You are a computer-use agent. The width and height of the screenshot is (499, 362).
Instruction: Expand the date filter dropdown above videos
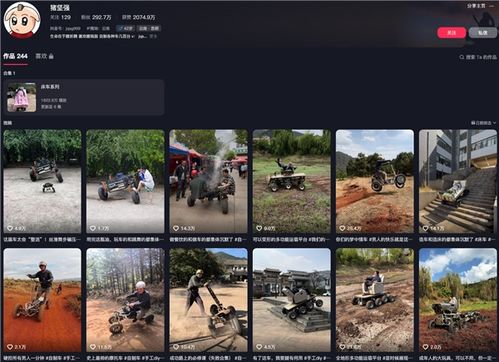(x=483, y=123)
